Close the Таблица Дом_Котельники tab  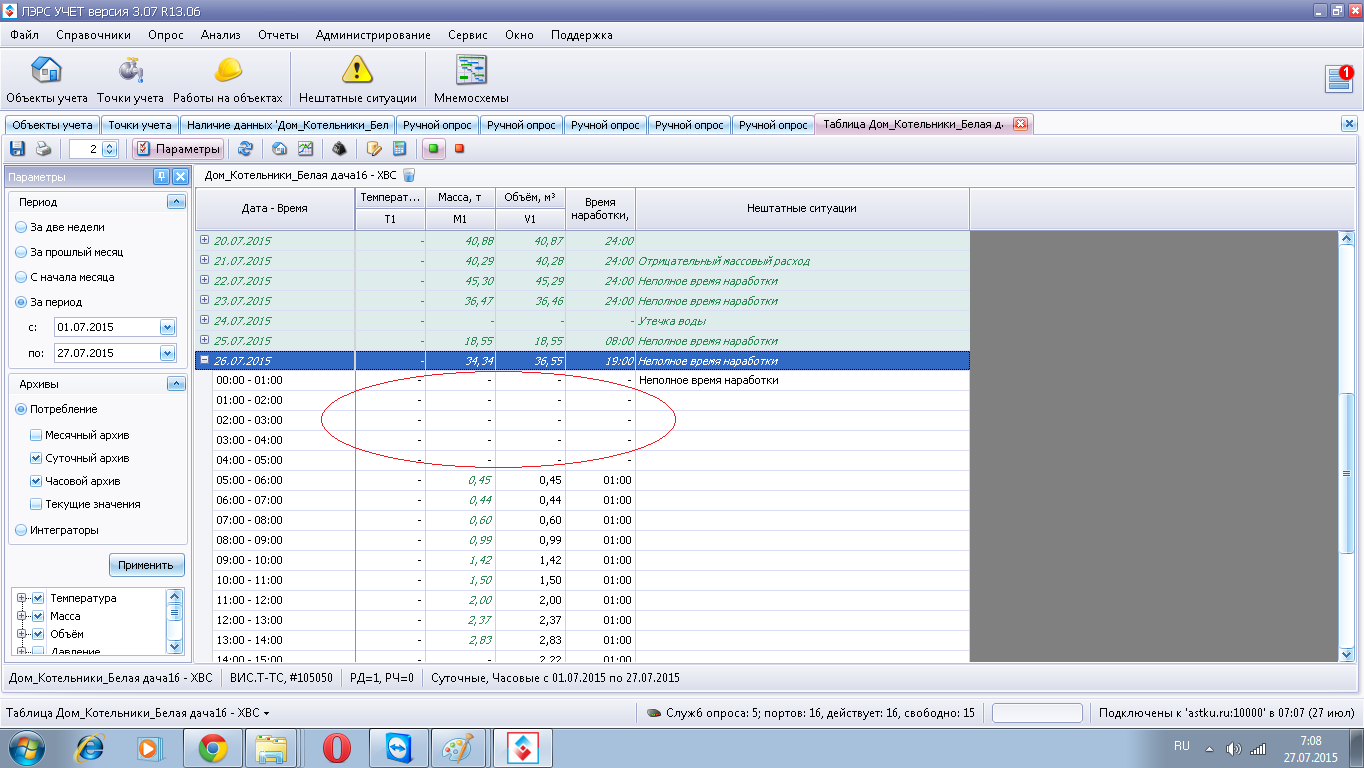(x=1020, y=124)
